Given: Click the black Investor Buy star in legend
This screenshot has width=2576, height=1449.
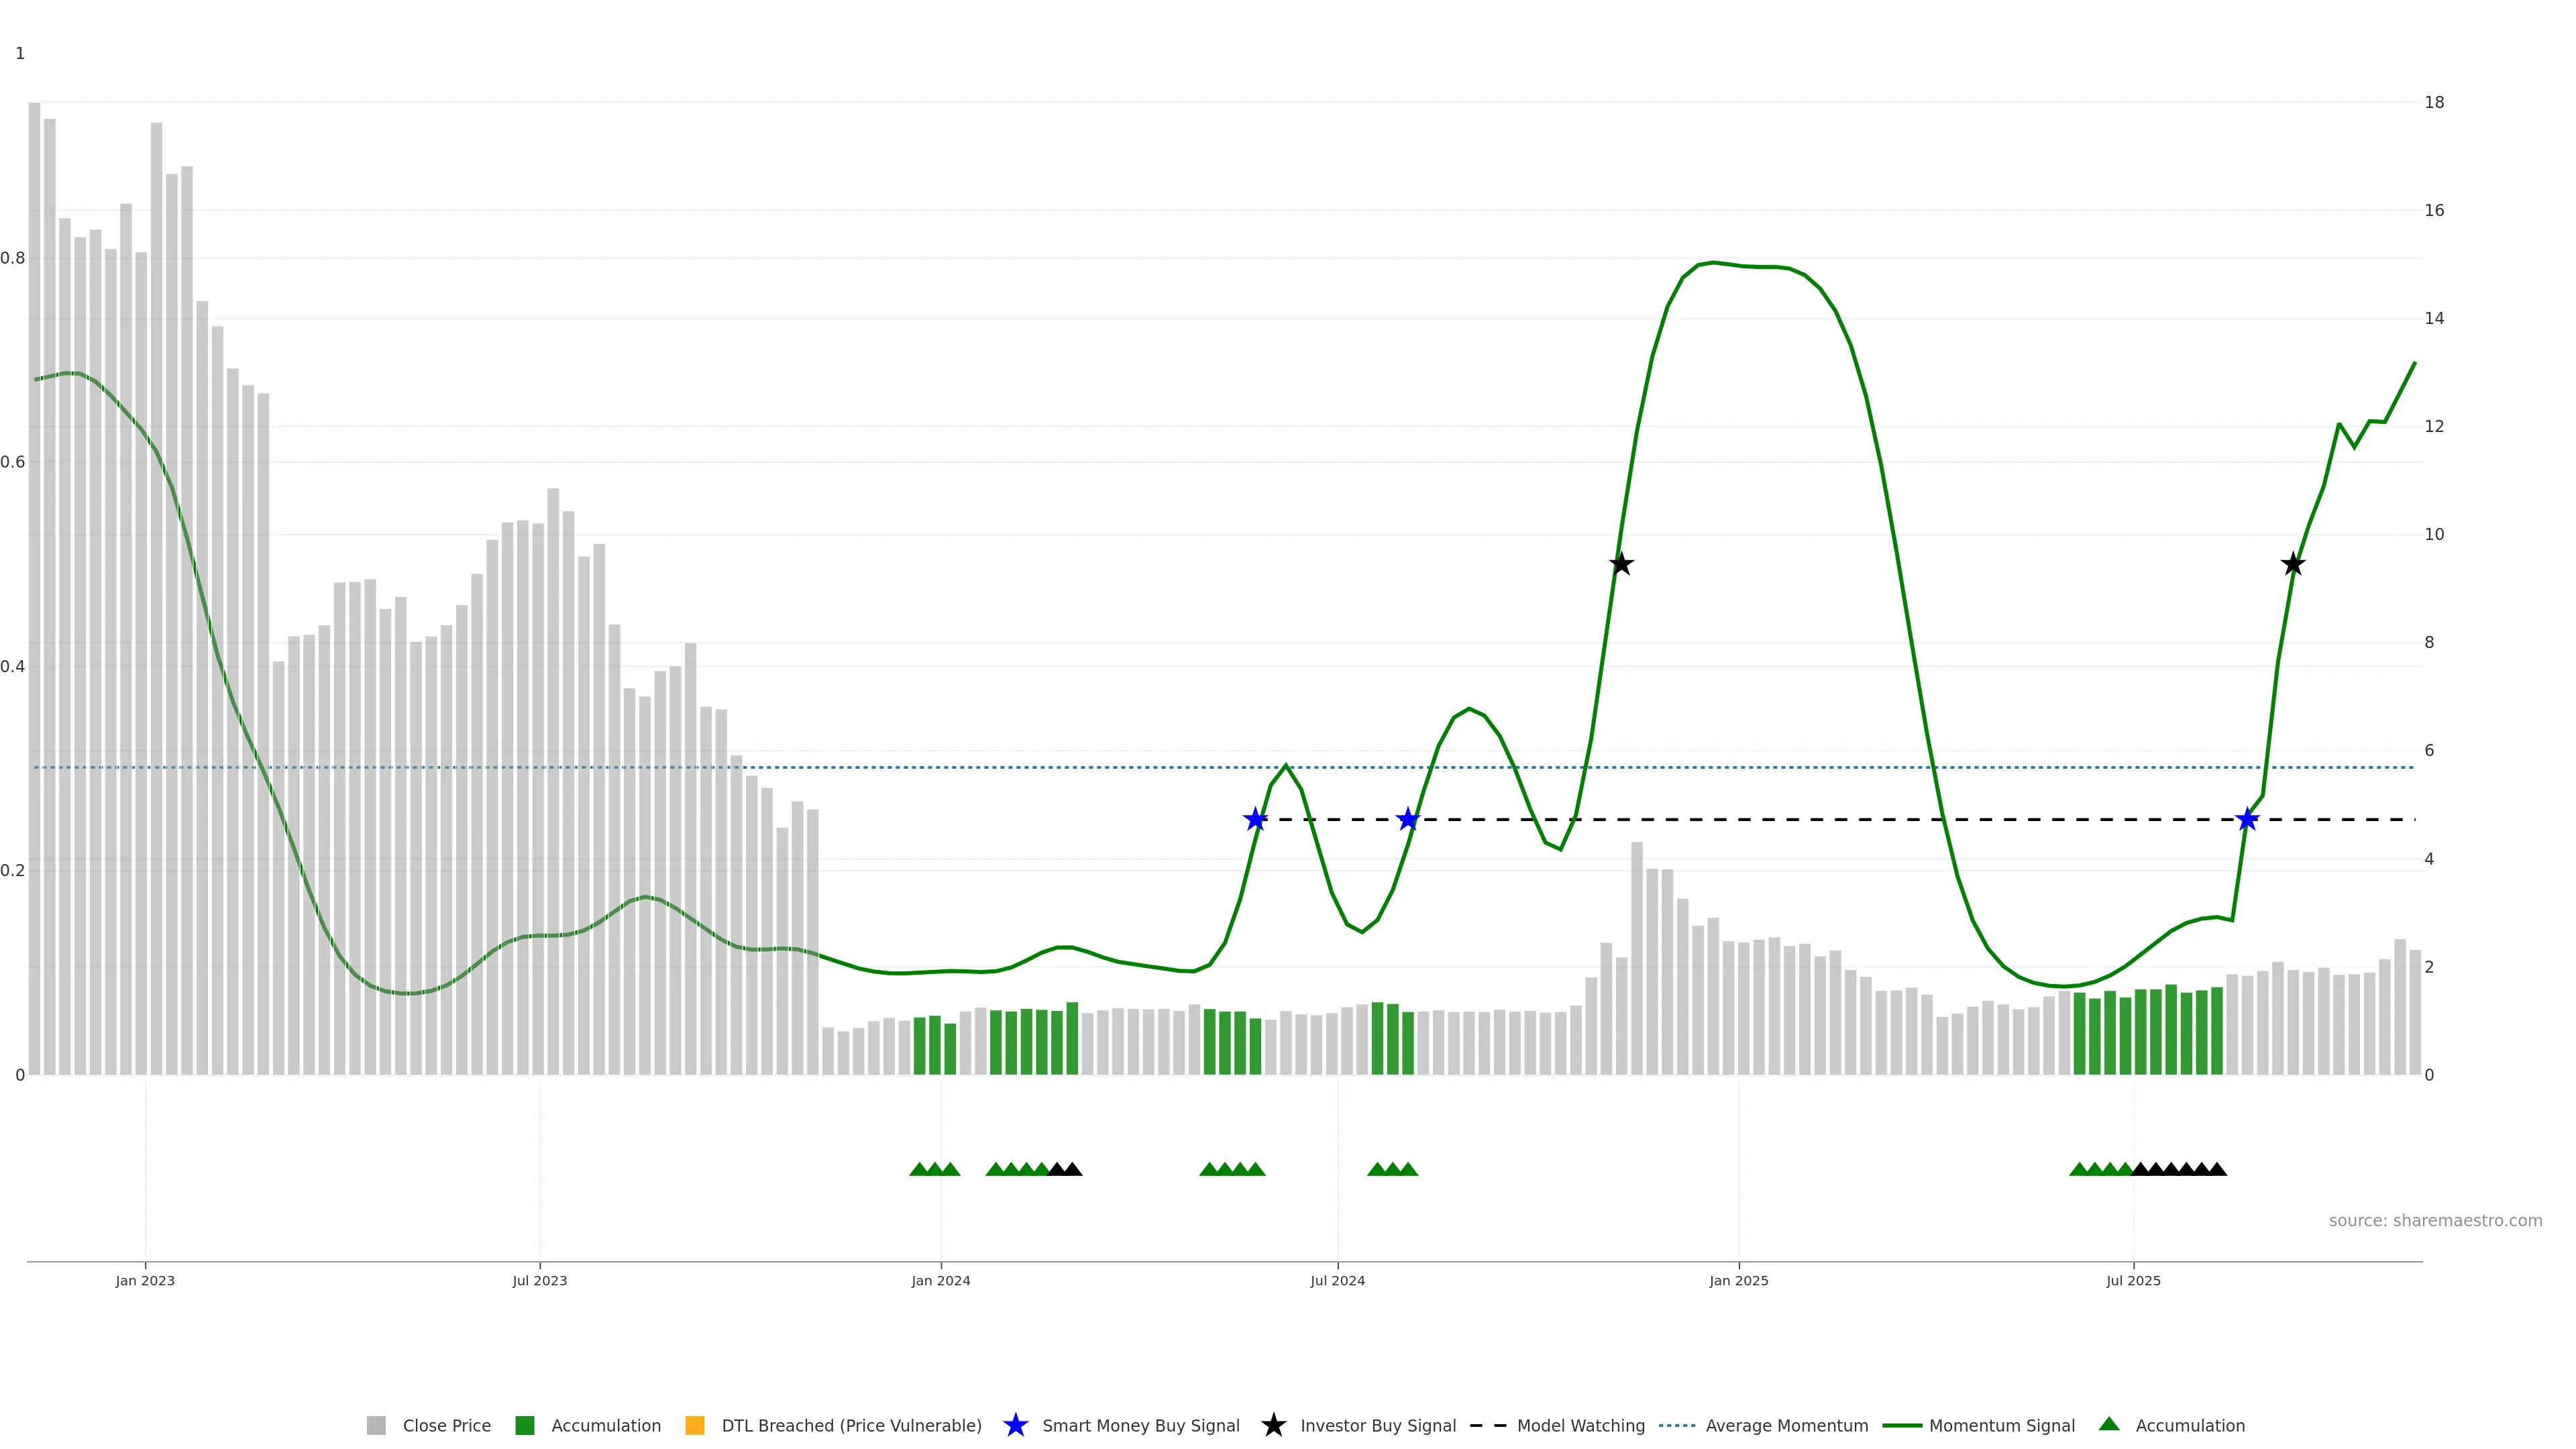Looking at the screenshot, I should coord(1273,1425).
